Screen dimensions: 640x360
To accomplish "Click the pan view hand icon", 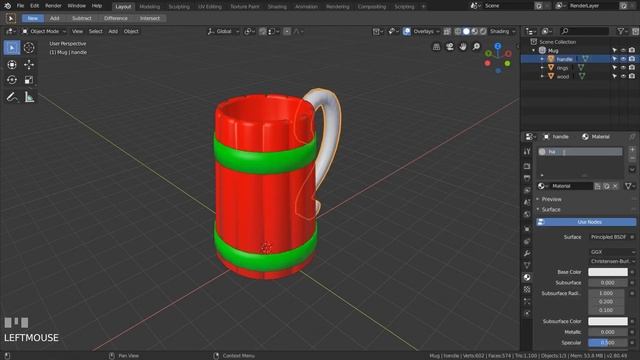I will [463, 47].
